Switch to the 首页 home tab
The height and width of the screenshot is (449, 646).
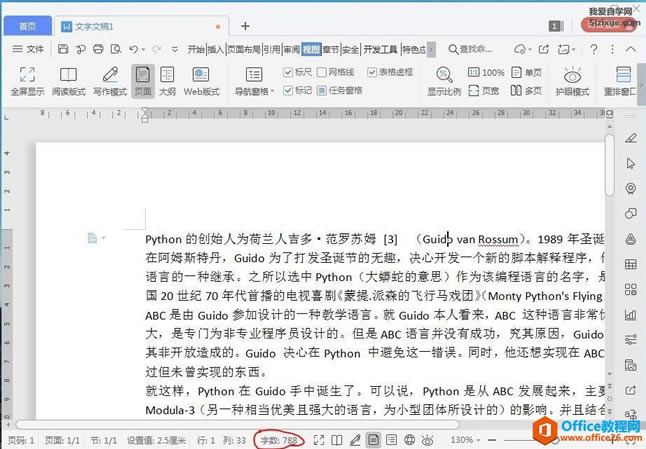click(x=28, y=26)
